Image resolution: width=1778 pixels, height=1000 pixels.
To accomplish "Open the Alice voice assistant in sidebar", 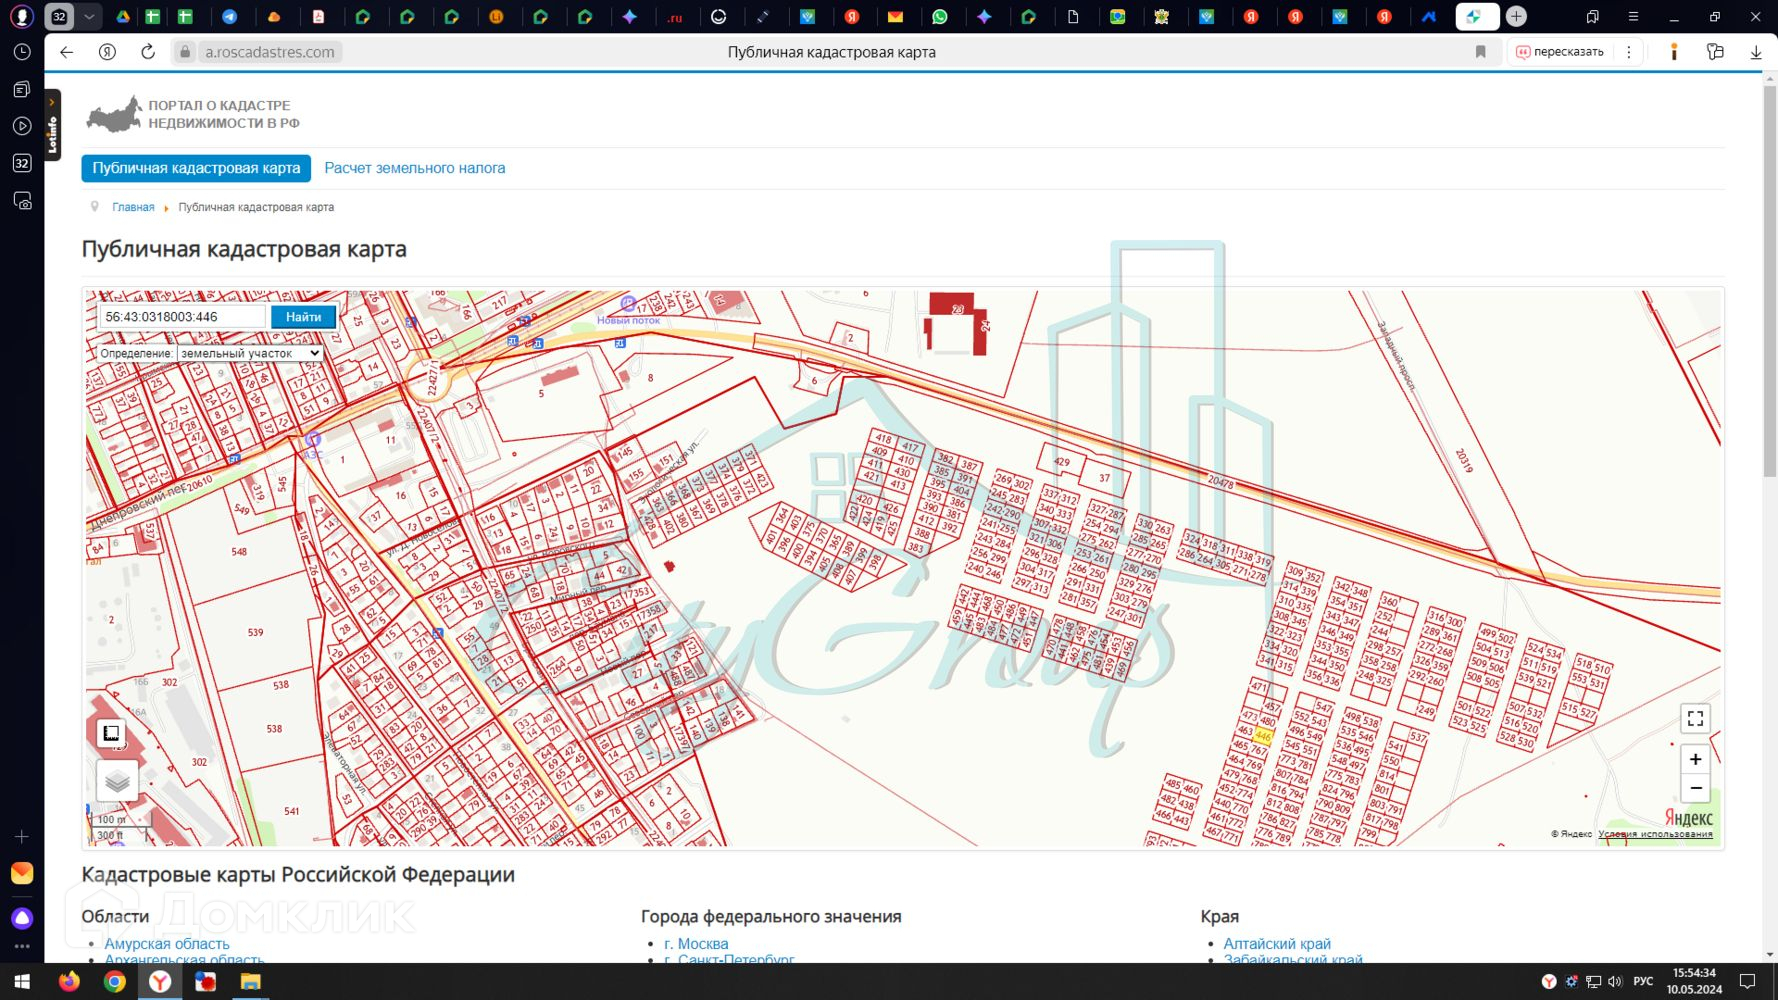I will pyautogui.click(x=22, y=918).
